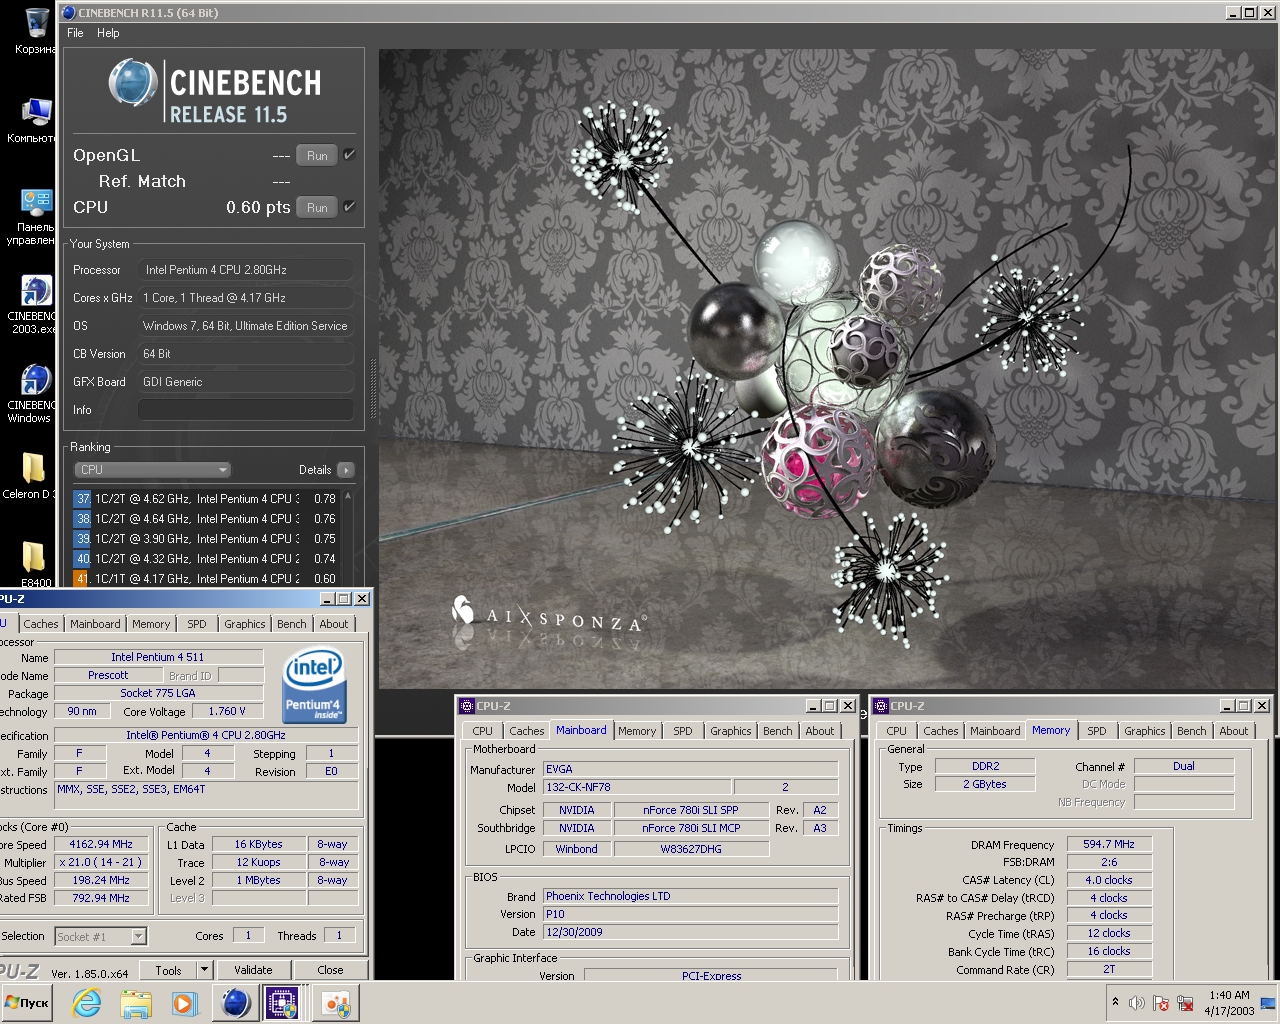Click the DRAM Frequency 594.7 MHz value
The height and width of the screenshot is (1024, 1280).
coord(1109,844)
